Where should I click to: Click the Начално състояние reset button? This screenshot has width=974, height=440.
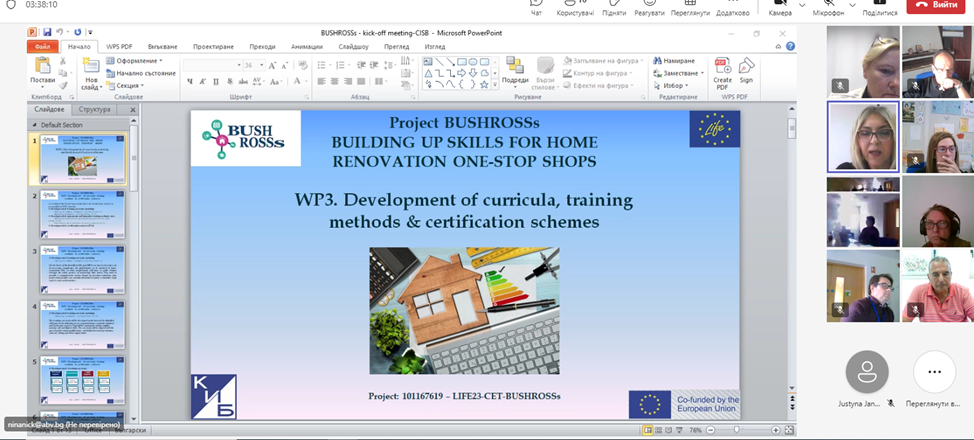(x=141, y=73)
